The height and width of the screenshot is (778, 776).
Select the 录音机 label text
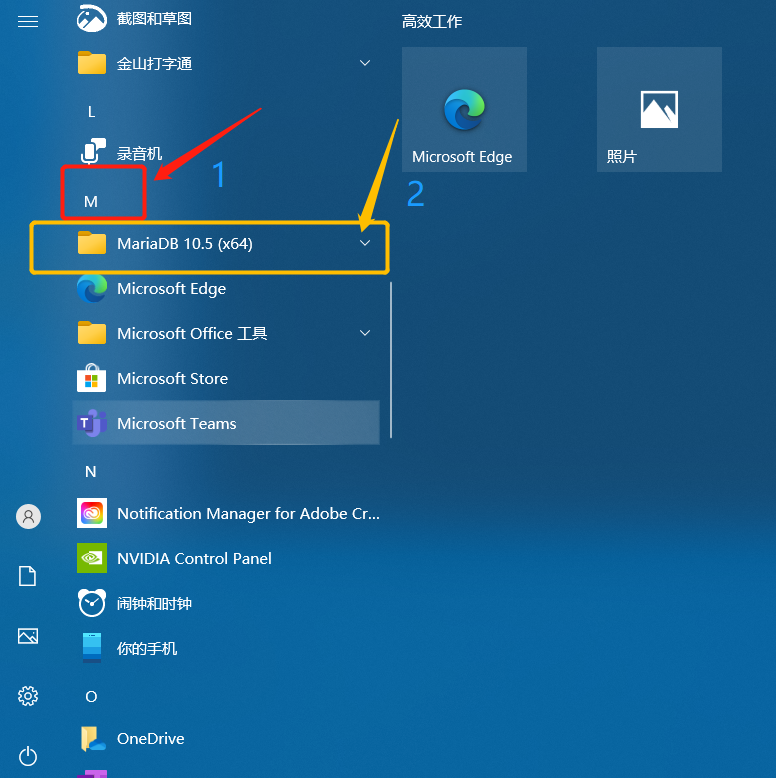click(139, 153)
